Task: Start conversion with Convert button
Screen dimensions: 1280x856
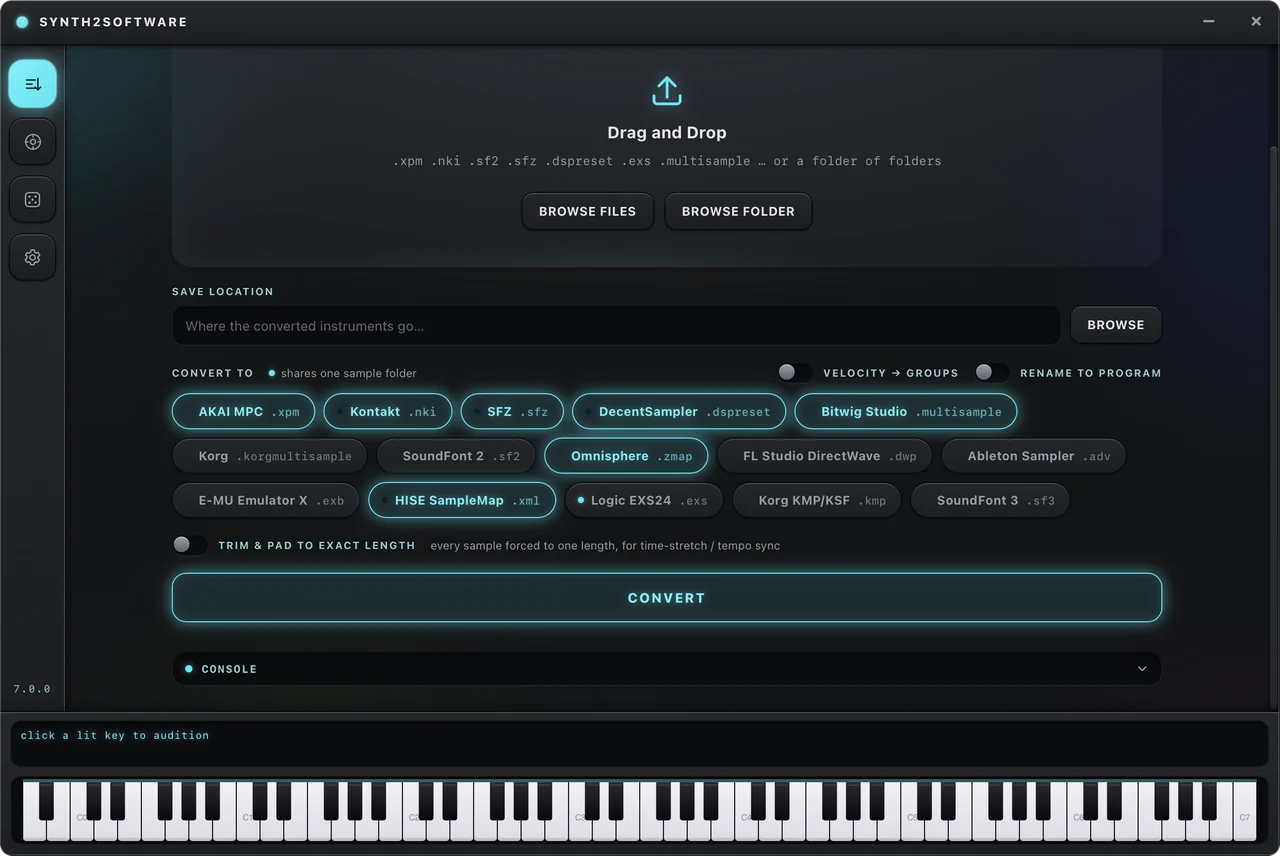Action: pyautogui.click(x=667, y=598)
